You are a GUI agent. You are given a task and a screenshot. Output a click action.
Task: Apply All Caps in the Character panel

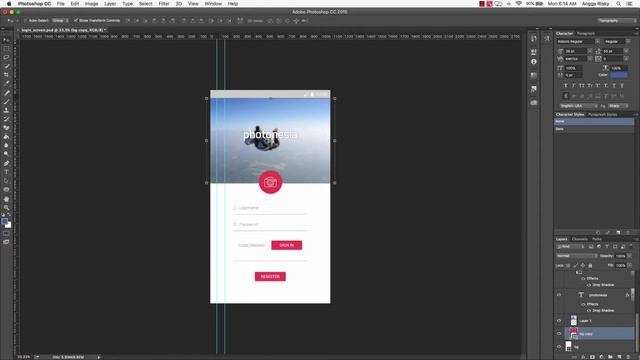click(x=582, y=86)
